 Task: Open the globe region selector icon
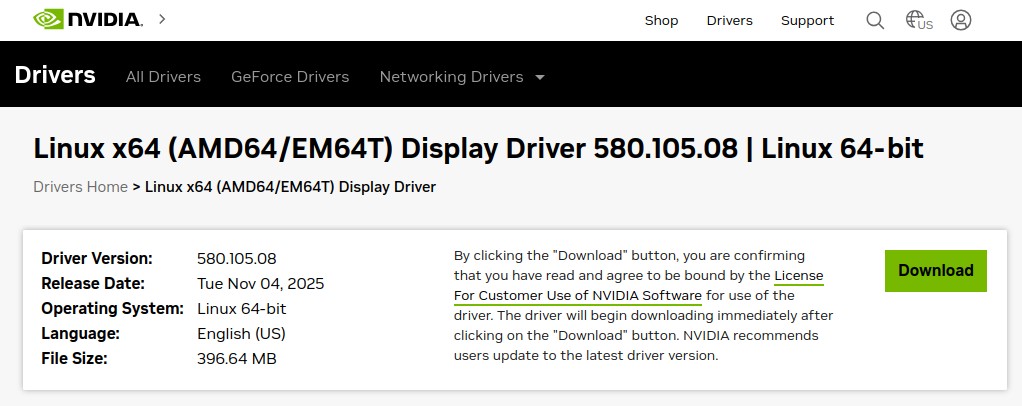(917, 20)
